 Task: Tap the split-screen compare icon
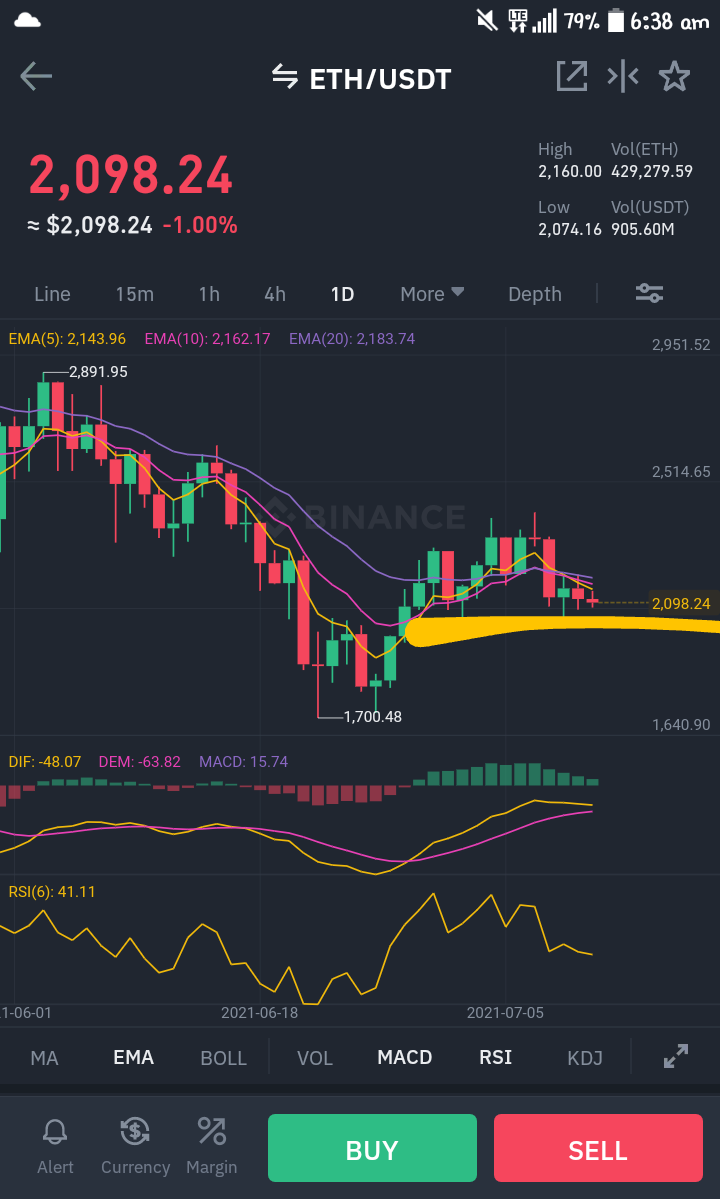click(x=623, y=76)
